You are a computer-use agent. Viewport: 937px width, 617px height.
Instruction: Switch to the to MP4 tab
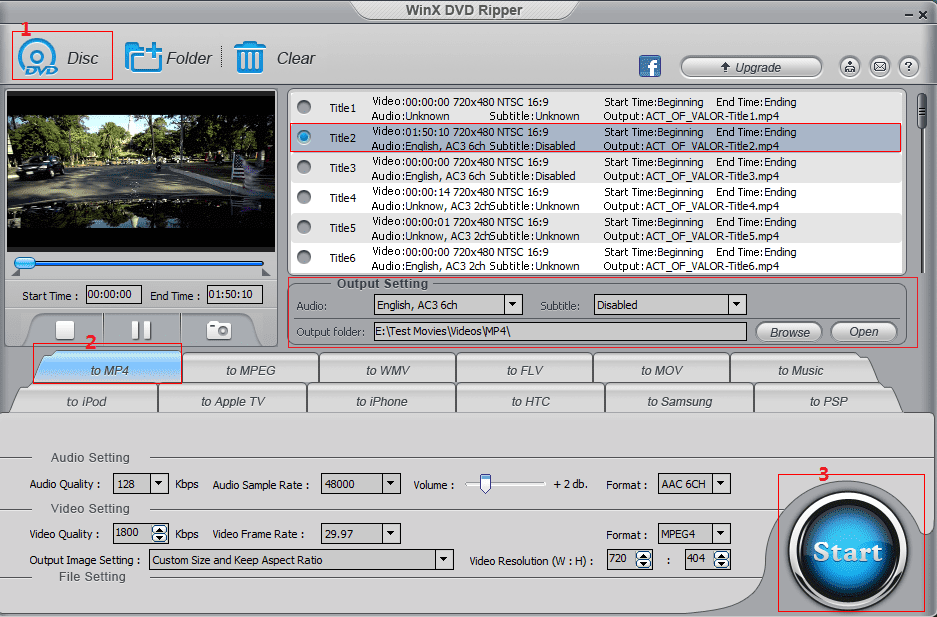108,370
